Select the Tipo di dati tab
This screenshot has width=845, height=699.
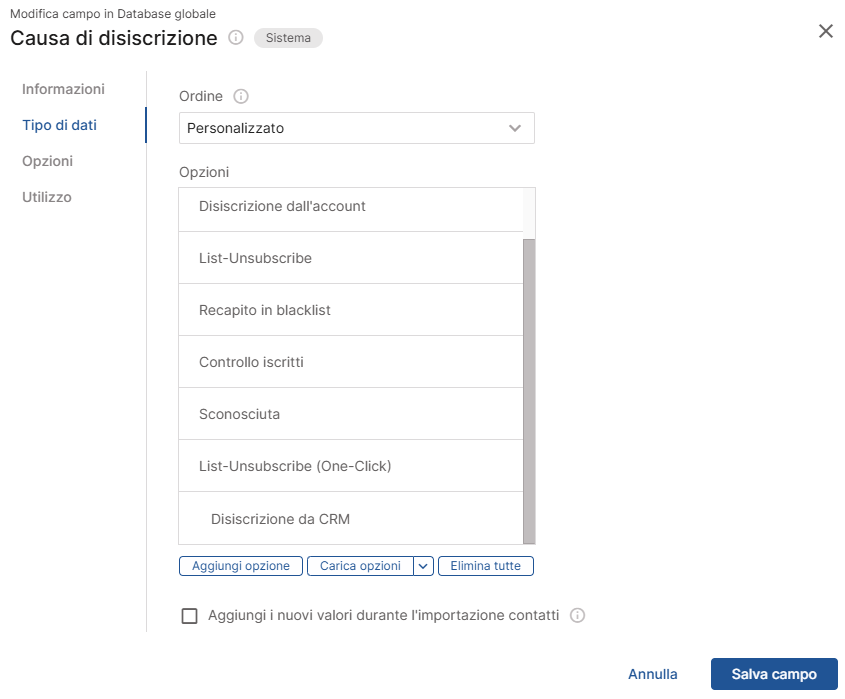pyautogui.click(x=59, y=125)
